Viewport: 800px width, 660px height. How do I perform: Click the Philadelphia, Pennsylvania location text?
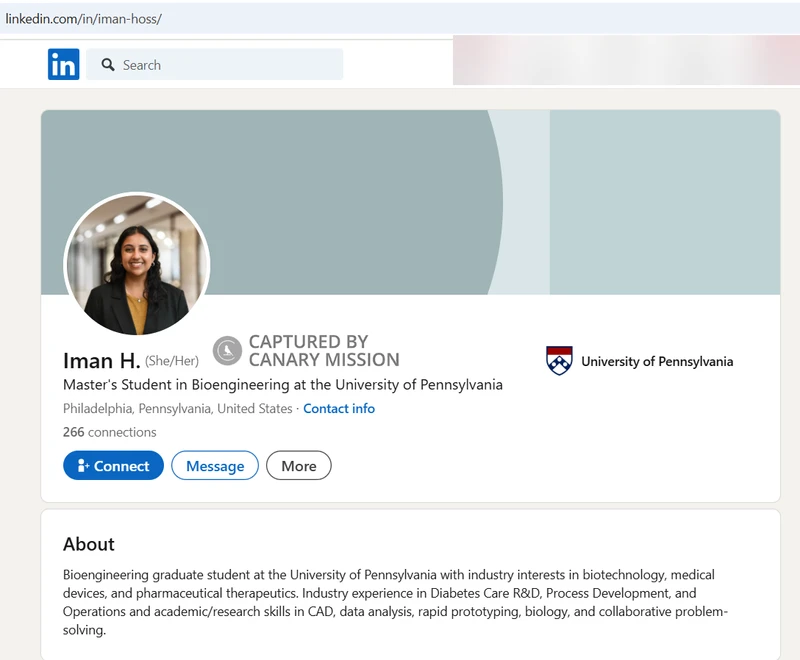pos(178,409)
